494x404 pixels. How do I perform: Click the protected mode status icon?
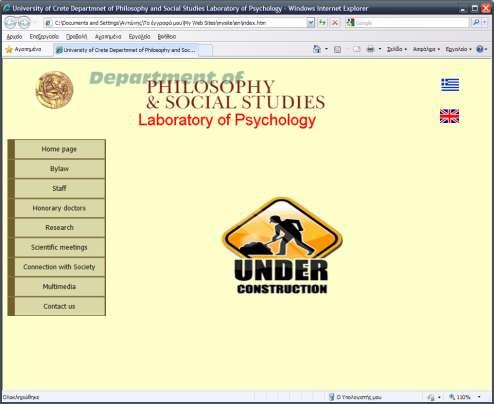point(431,397)
